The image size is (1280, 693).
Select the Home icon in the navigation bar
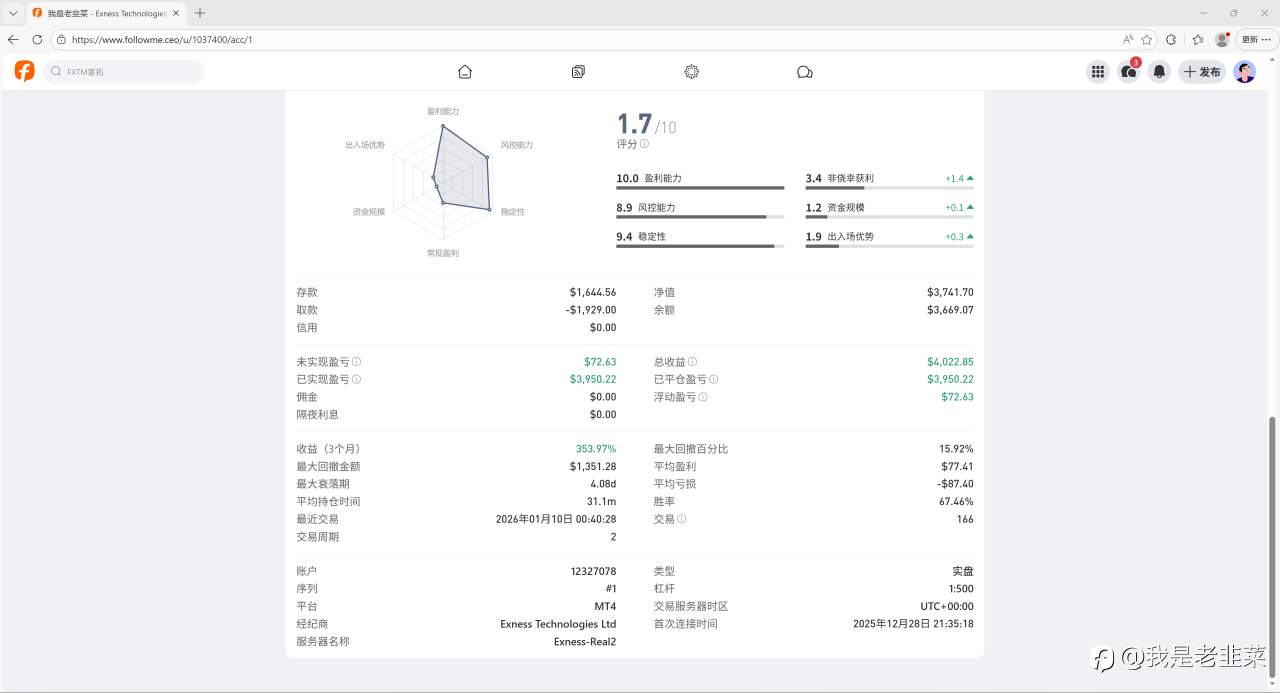pos(464,71)
